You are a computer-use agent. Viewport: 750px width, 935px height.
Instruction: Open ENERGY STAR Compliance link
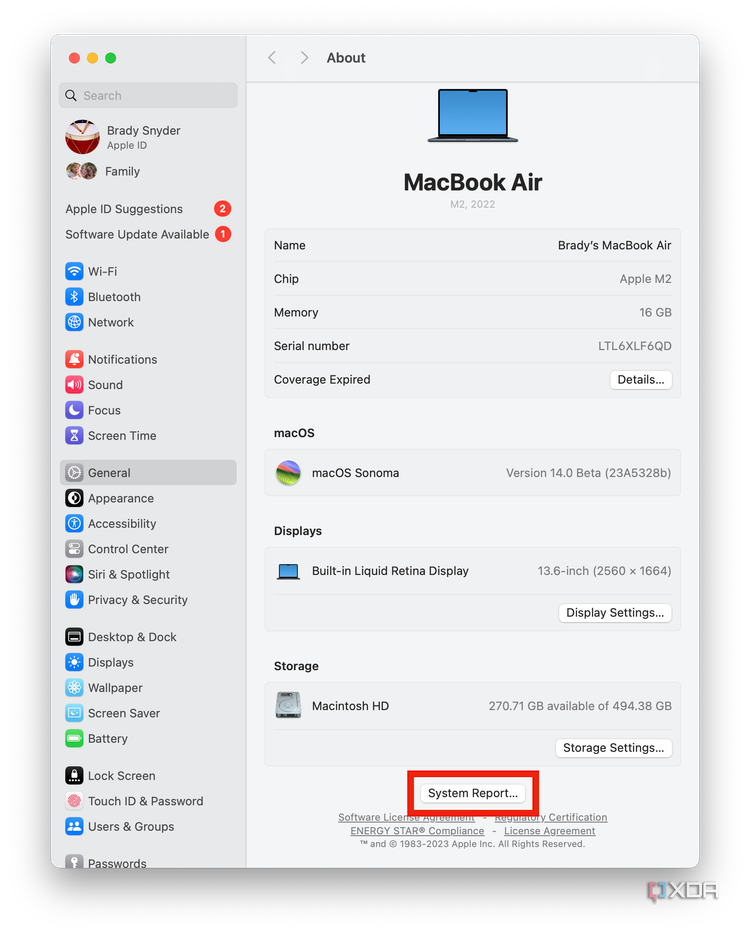tap(417, 831)
